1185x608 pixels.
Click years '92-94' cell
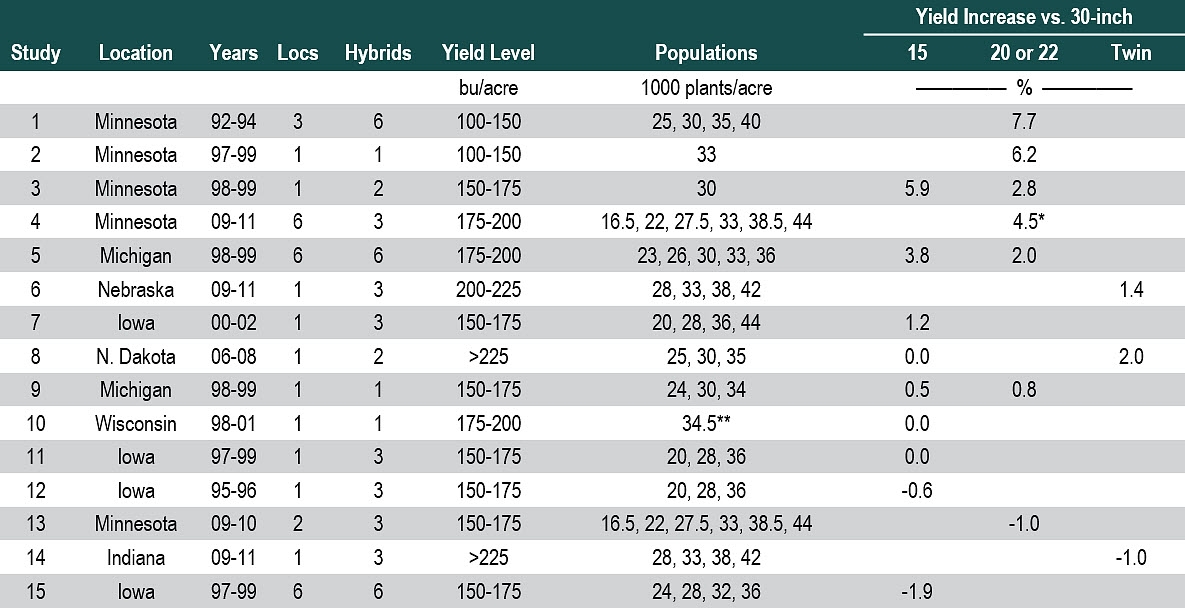tap(234, 122)
